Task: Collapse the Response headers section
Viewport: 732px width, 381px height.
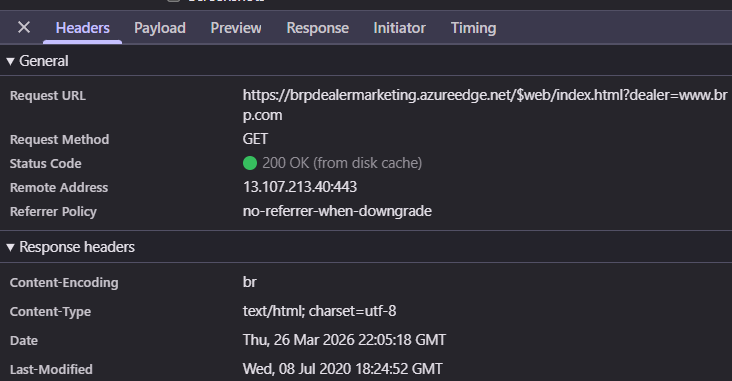Action: pos(10,247)
